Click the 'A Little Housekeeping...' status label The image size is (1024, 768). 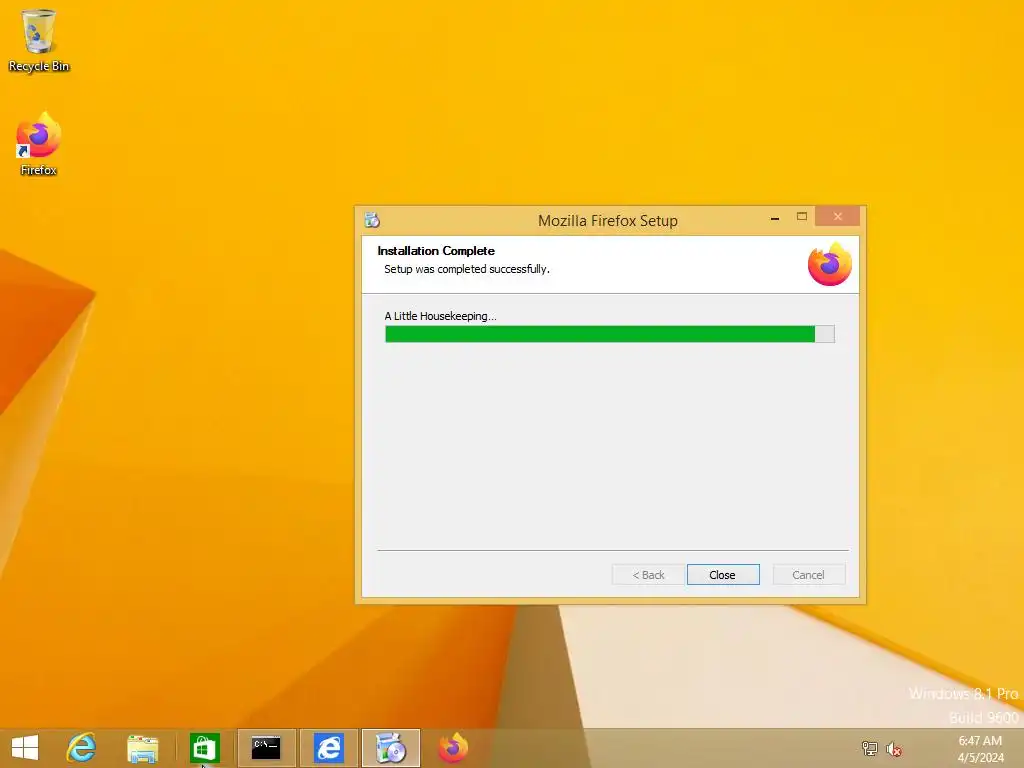tap(440, 316)
